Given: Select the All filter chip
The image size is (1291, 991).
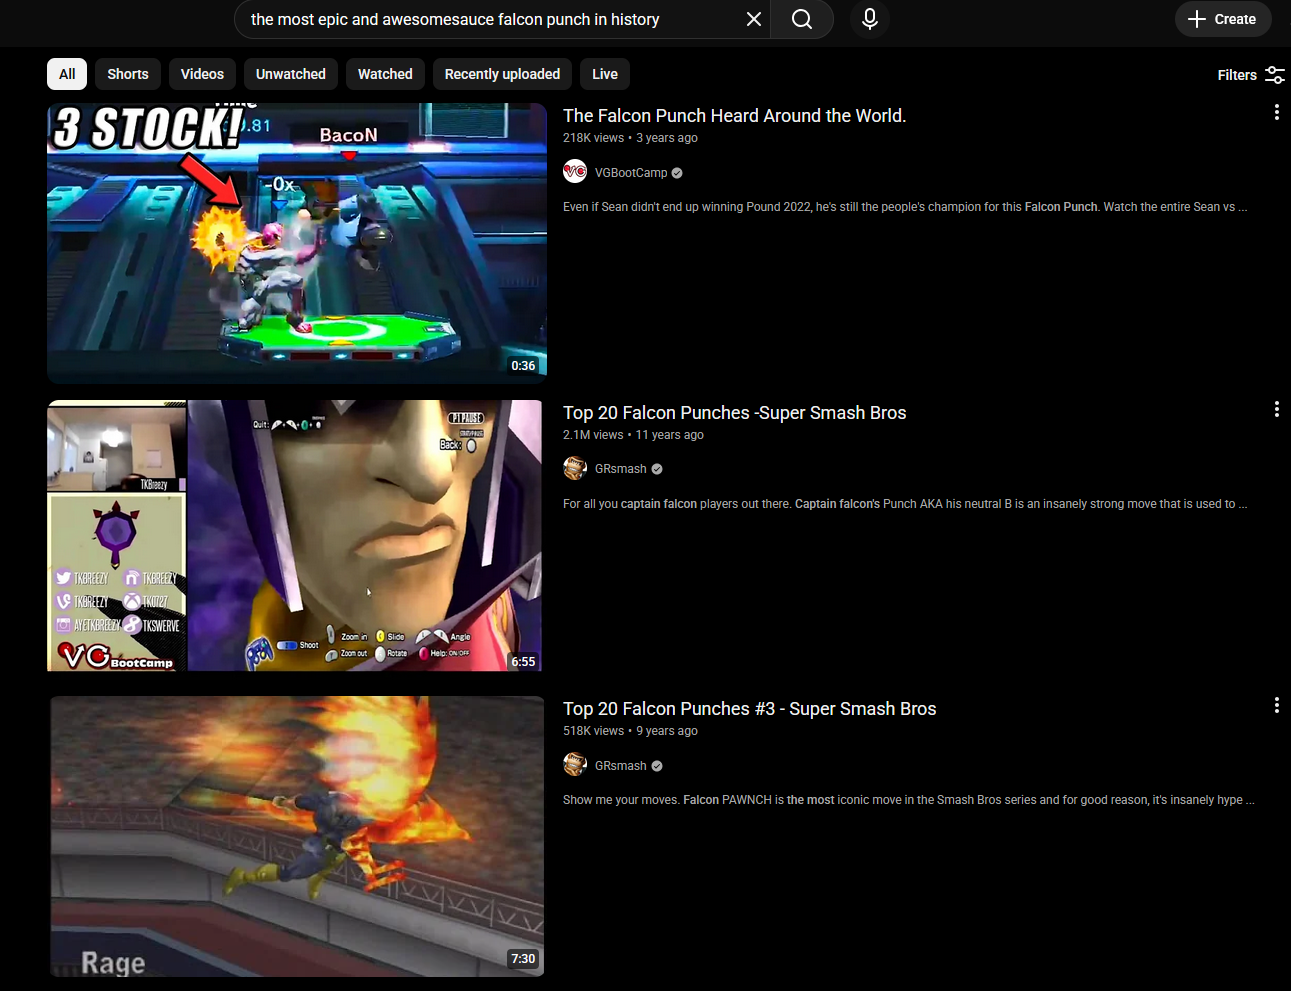Looking at the screenshot, I should pos(67,74).
